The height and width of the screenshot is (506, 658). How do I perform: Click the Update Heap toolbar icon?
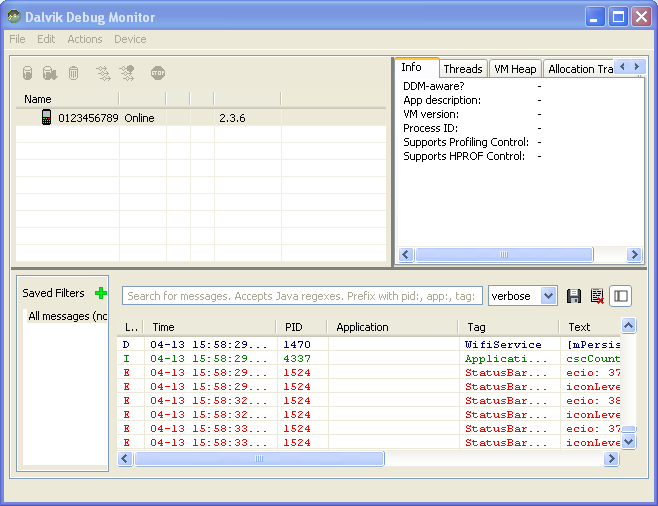[x=28, y=73]
